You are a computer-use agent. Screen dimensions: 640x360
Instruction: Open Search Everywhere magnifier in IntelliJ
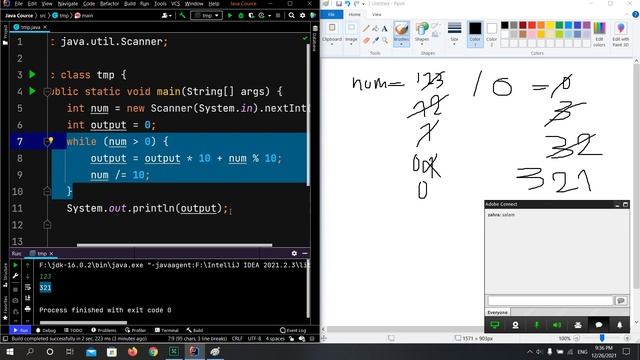pos(291,16)
